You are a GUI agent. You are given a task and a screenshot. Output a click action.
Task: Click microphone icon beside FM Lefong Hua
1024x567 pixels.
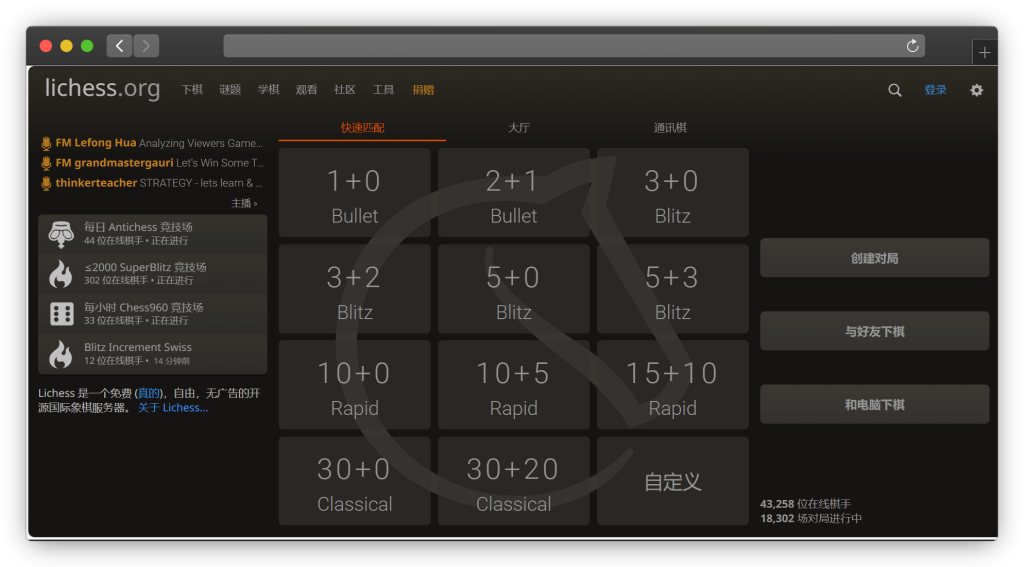coord(46,143)
